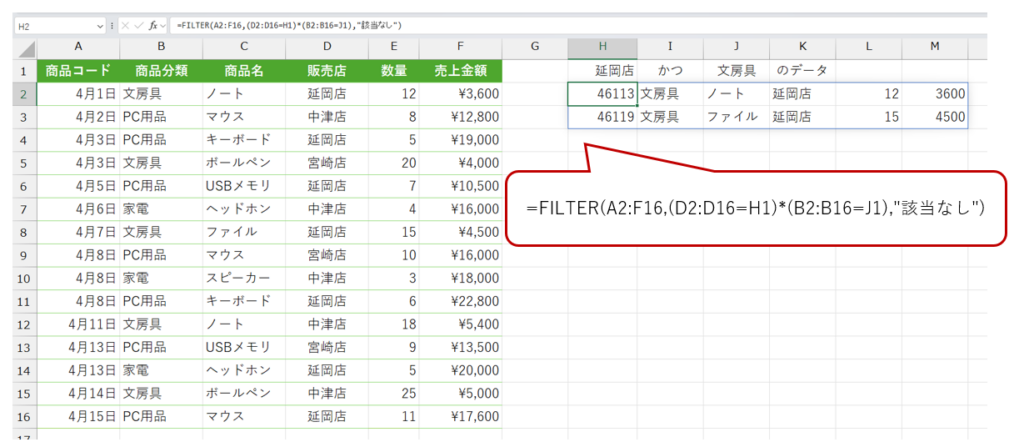Click the ¥12,800 sales amount cell
This screenshot has width=1024, height=442.
[460, 117]
